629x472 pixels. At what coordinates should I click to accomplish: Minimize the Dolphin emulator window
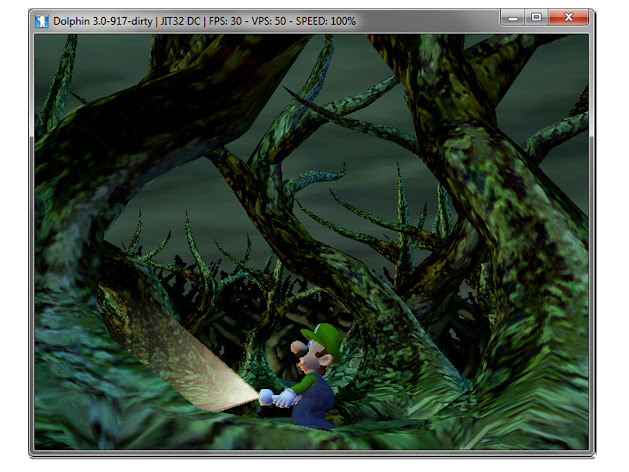(x=512, y=18)
